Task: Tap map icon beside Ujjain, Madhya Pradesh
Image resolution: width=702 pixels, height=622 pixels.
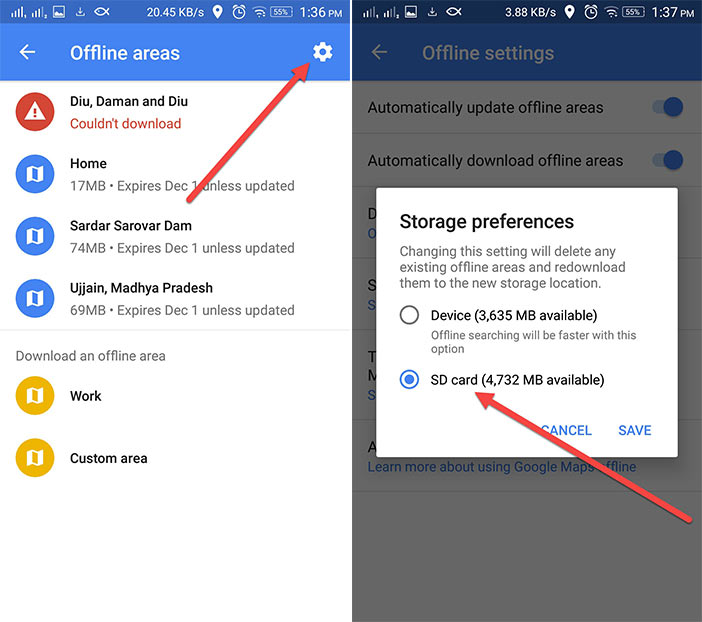Action: tap(35, 298)
